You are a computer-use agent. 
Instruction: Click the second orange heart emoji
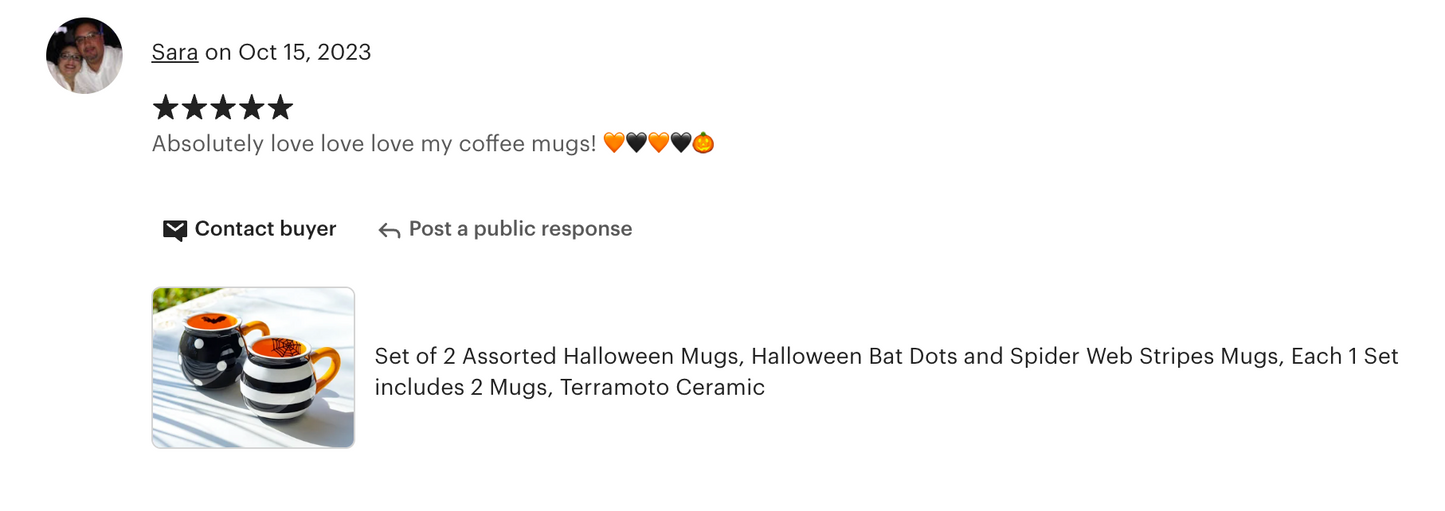click(x=658, y=144)
